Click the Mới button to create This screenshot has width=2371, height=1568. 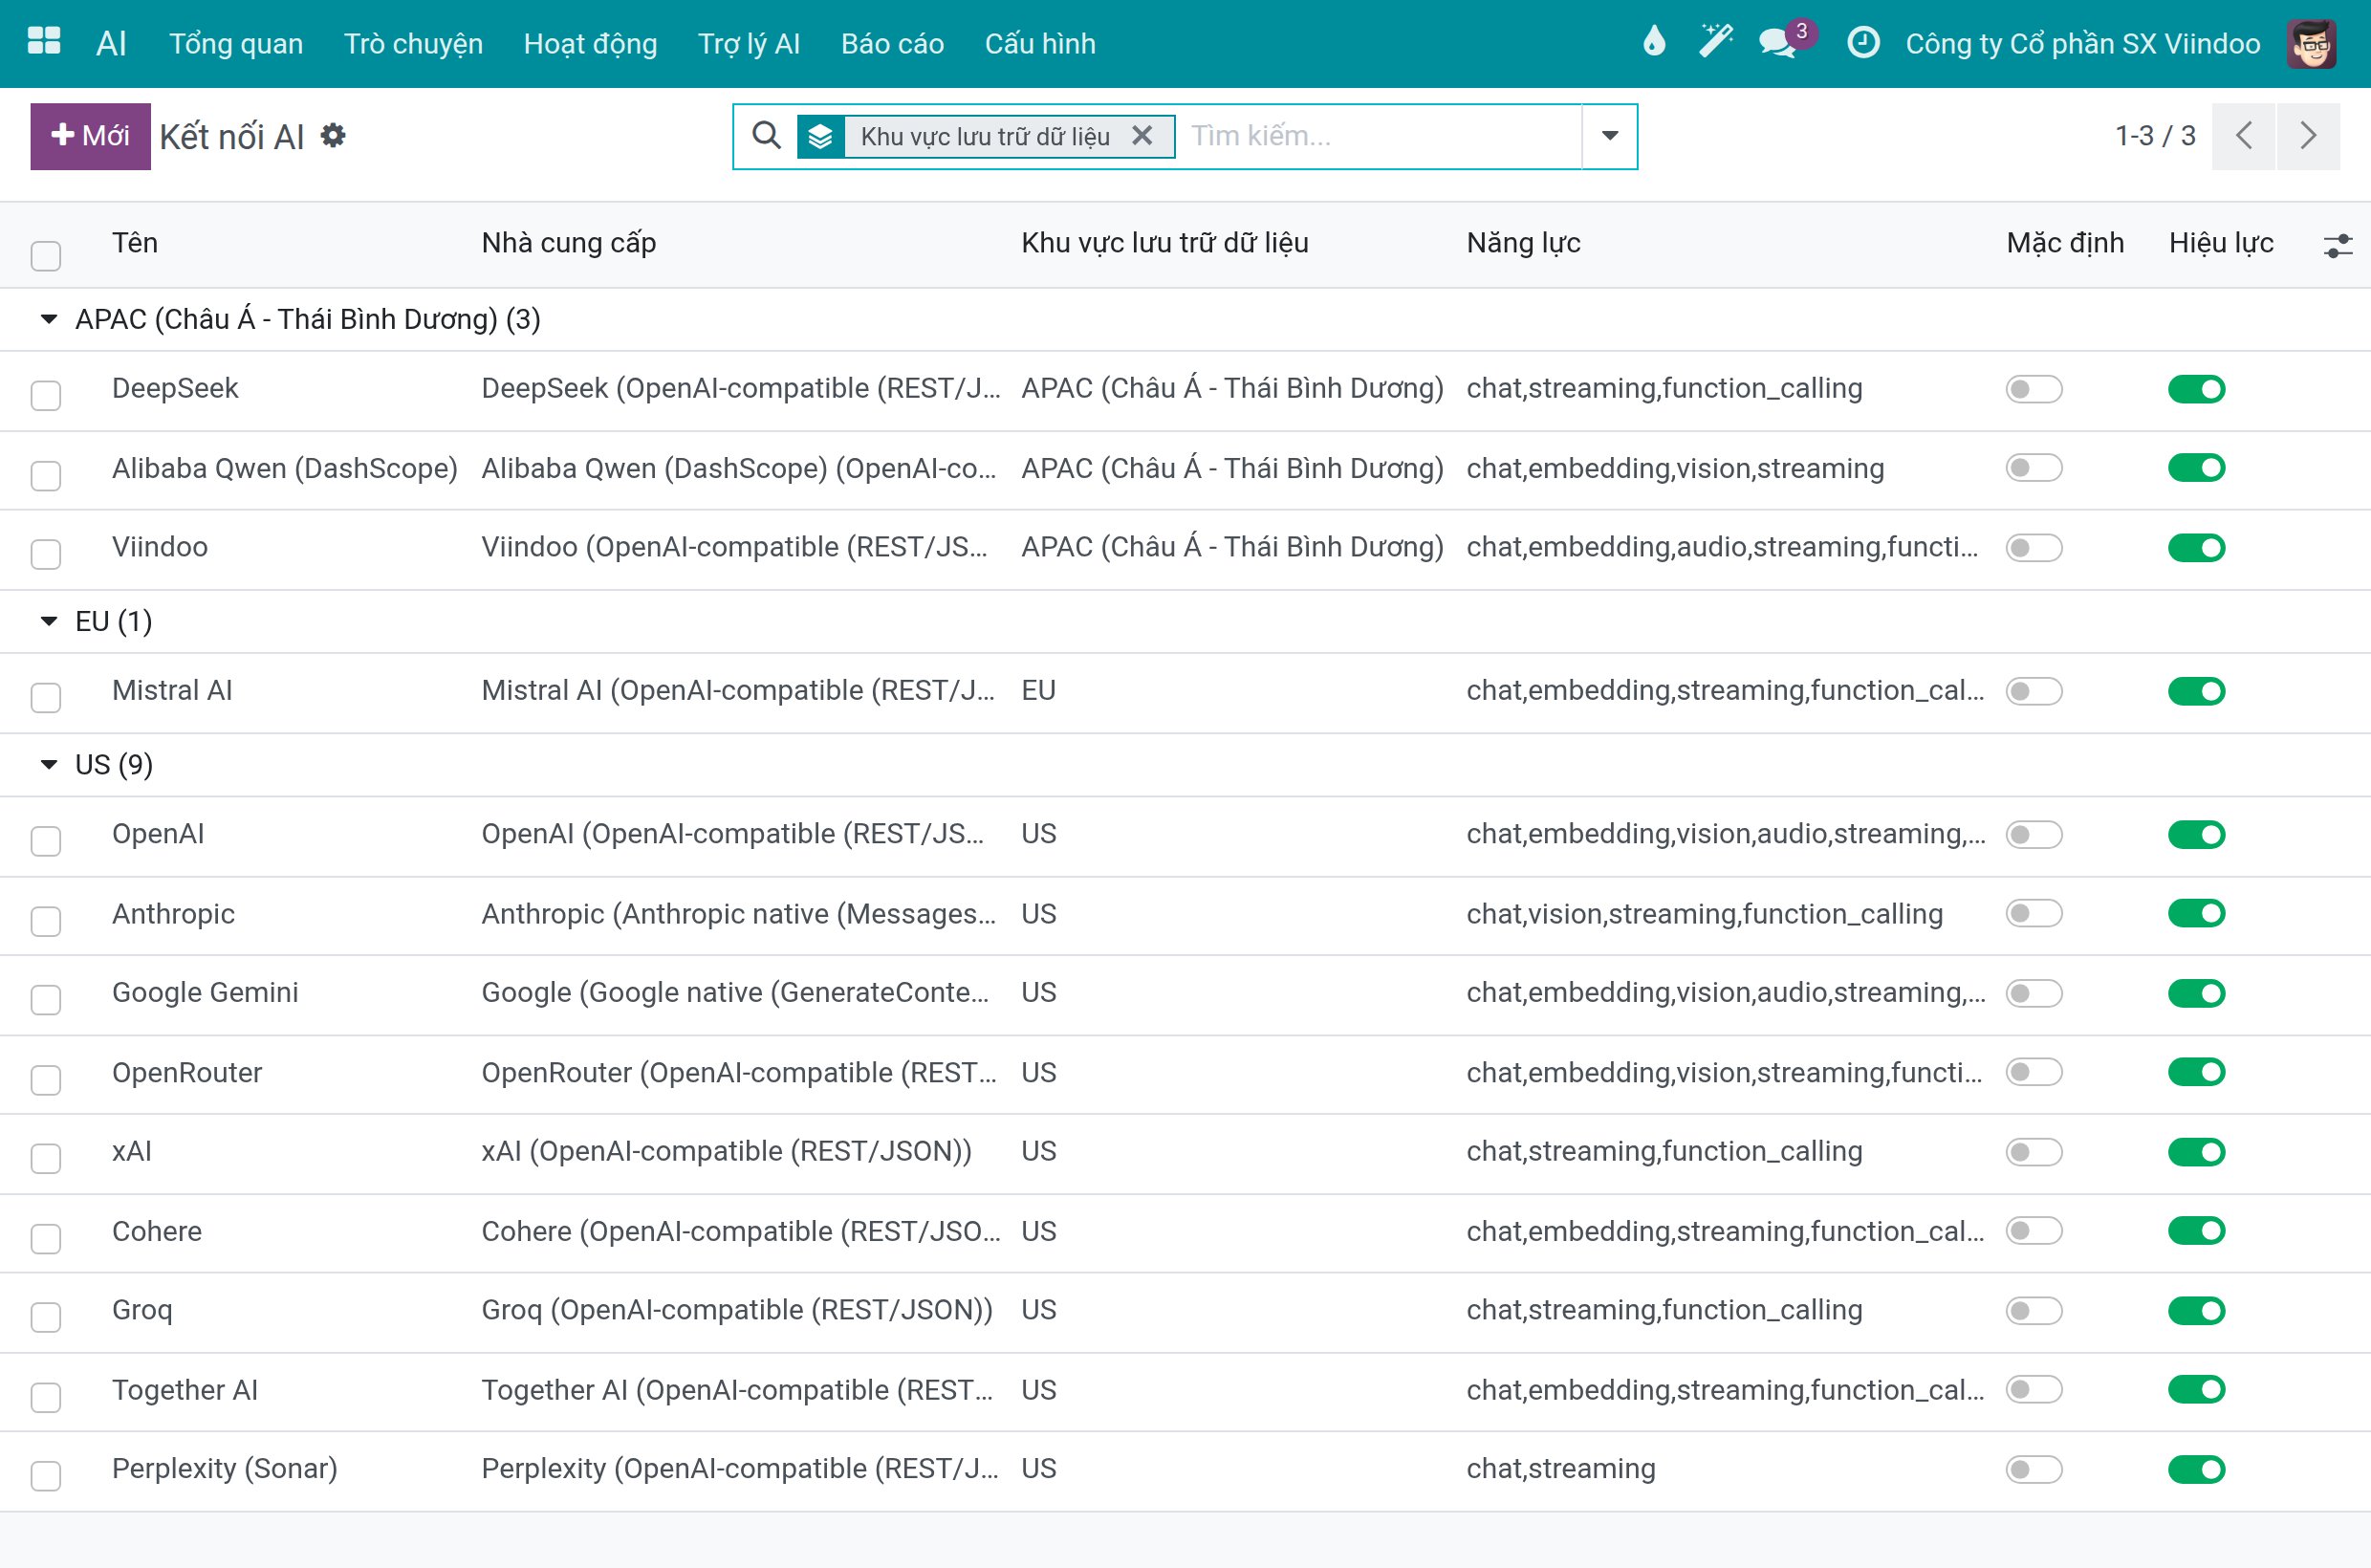(90, 136)
